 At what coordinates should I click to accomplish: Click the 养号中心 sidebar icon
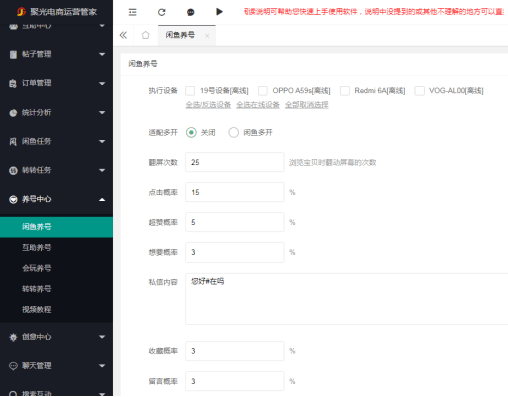point(13,199)
